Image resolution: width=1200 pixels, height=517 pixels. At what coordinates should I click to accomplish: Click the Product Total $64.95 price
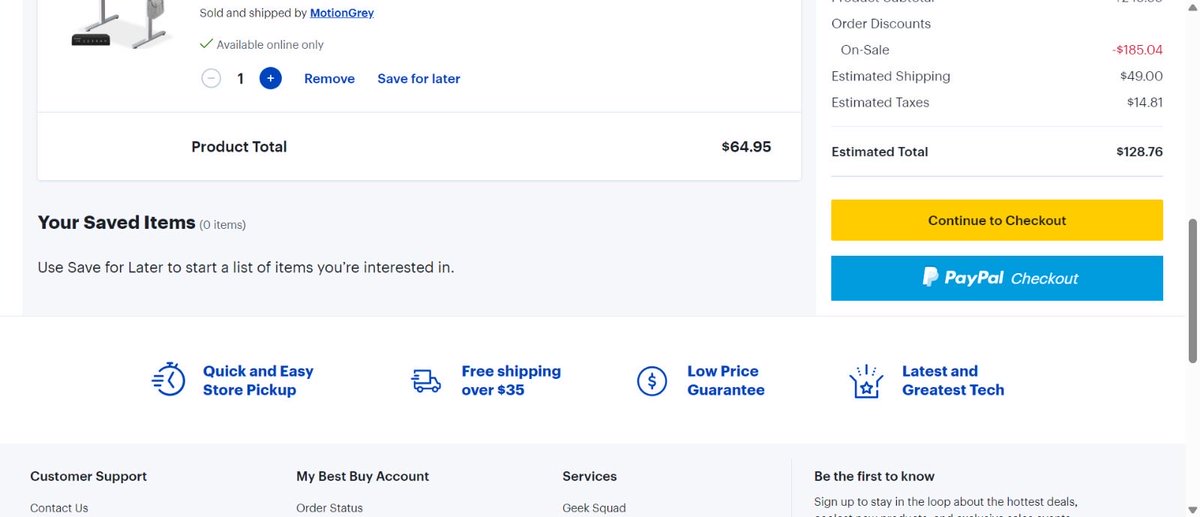pyautogui.click(x=746, y=147)
